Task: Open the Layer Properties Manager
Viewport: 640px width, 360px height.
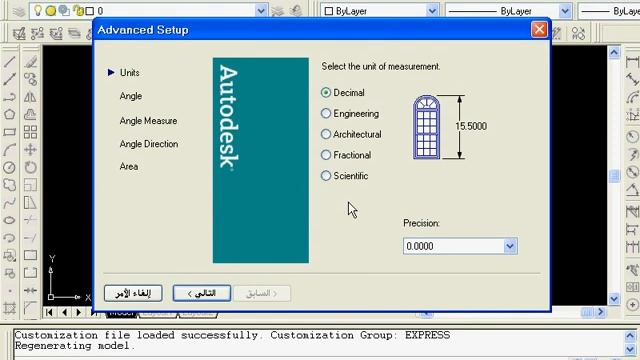Action: (18, 11)
